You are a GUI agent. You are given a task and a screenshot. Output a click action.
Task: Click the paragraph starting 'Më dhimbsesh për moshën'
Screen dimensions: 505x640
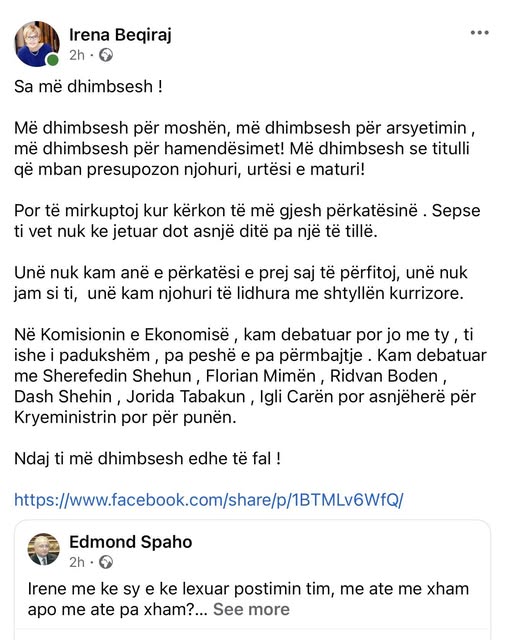pyautogui.click(x=245, y=149)
